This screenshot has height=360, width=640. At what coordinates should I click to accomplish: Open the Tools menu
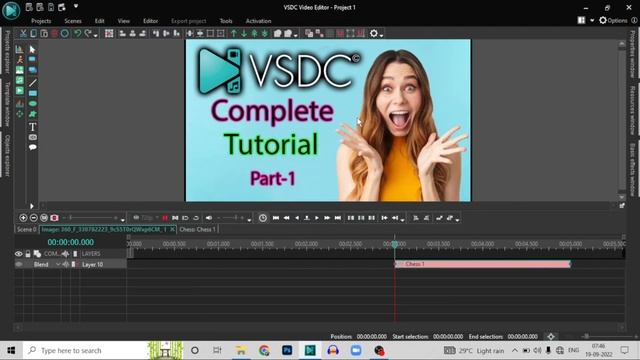pyautogui.click(x=226, y=21)
